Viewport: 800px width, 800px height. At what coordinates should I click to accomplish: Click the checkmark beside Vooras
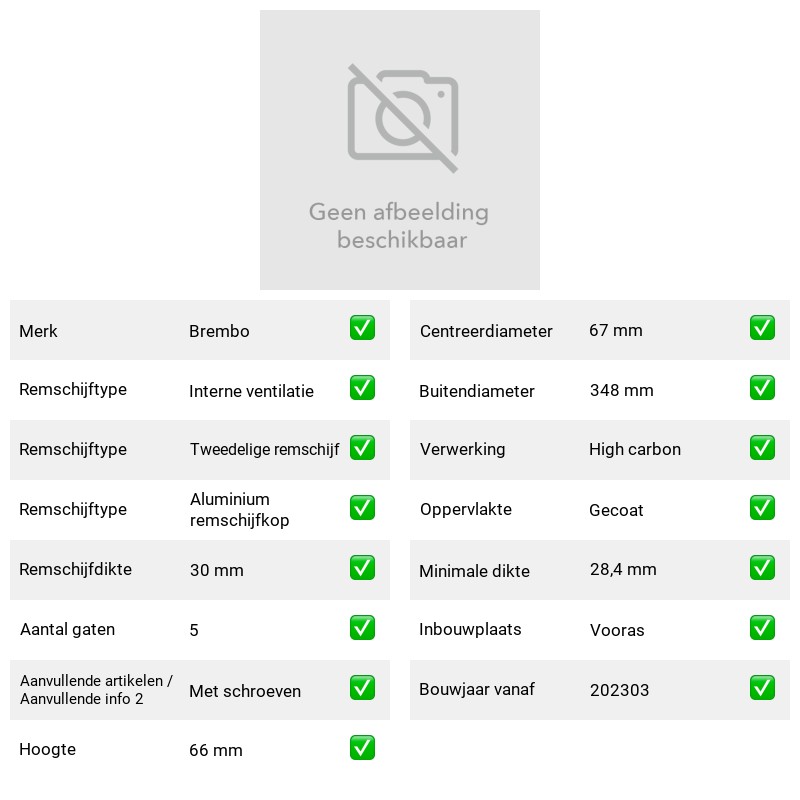pos(762,628)
